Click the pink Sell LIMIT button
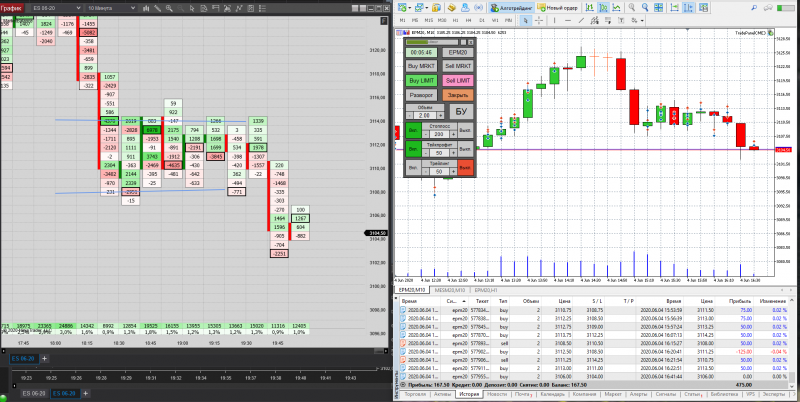The width and height of the screenshot is (800, 402). coord(458,80)
